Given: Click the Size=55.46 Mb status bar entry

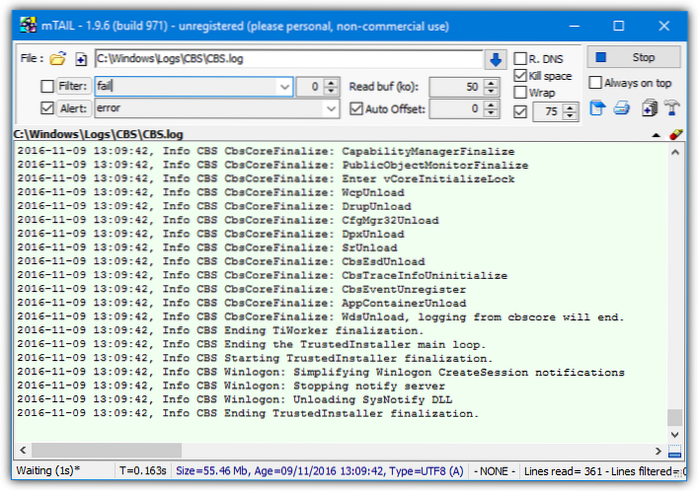Looking at the screenshot, I should [319, 471].
